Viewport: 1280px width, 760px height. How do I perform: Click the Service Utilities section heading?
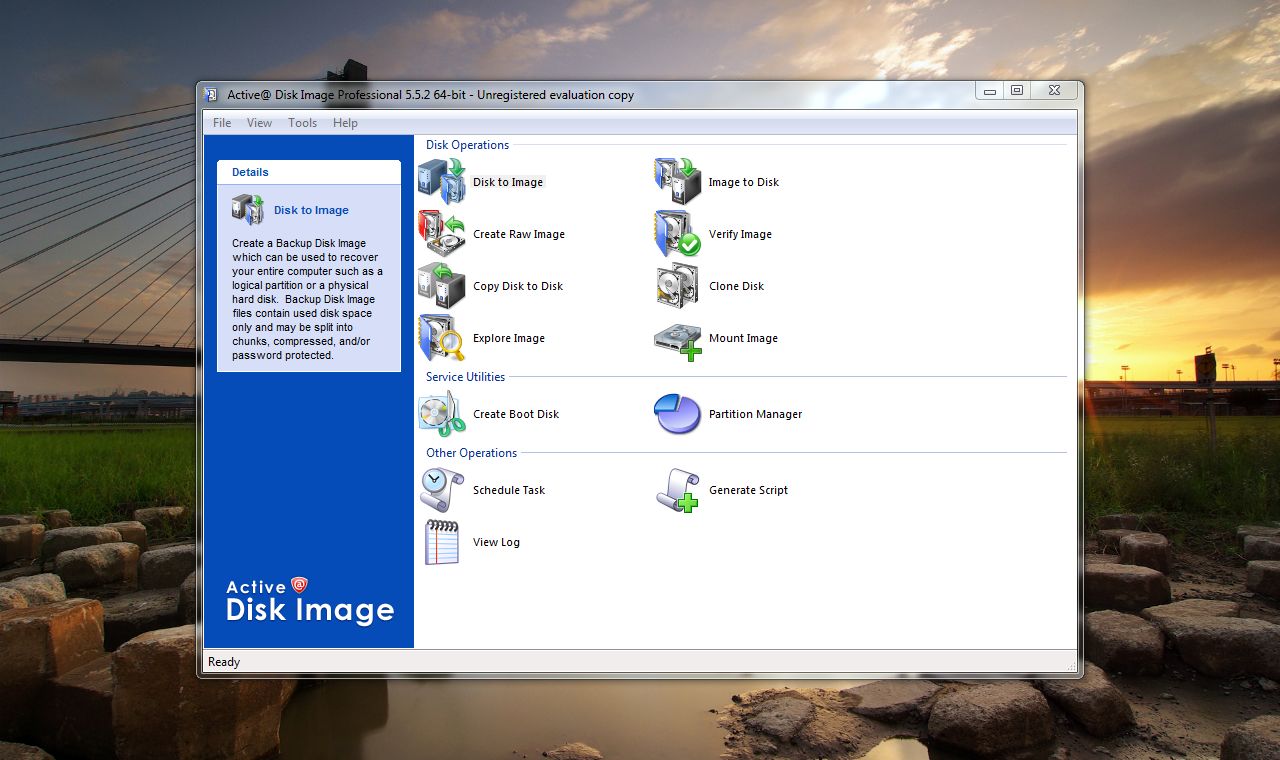465,377
